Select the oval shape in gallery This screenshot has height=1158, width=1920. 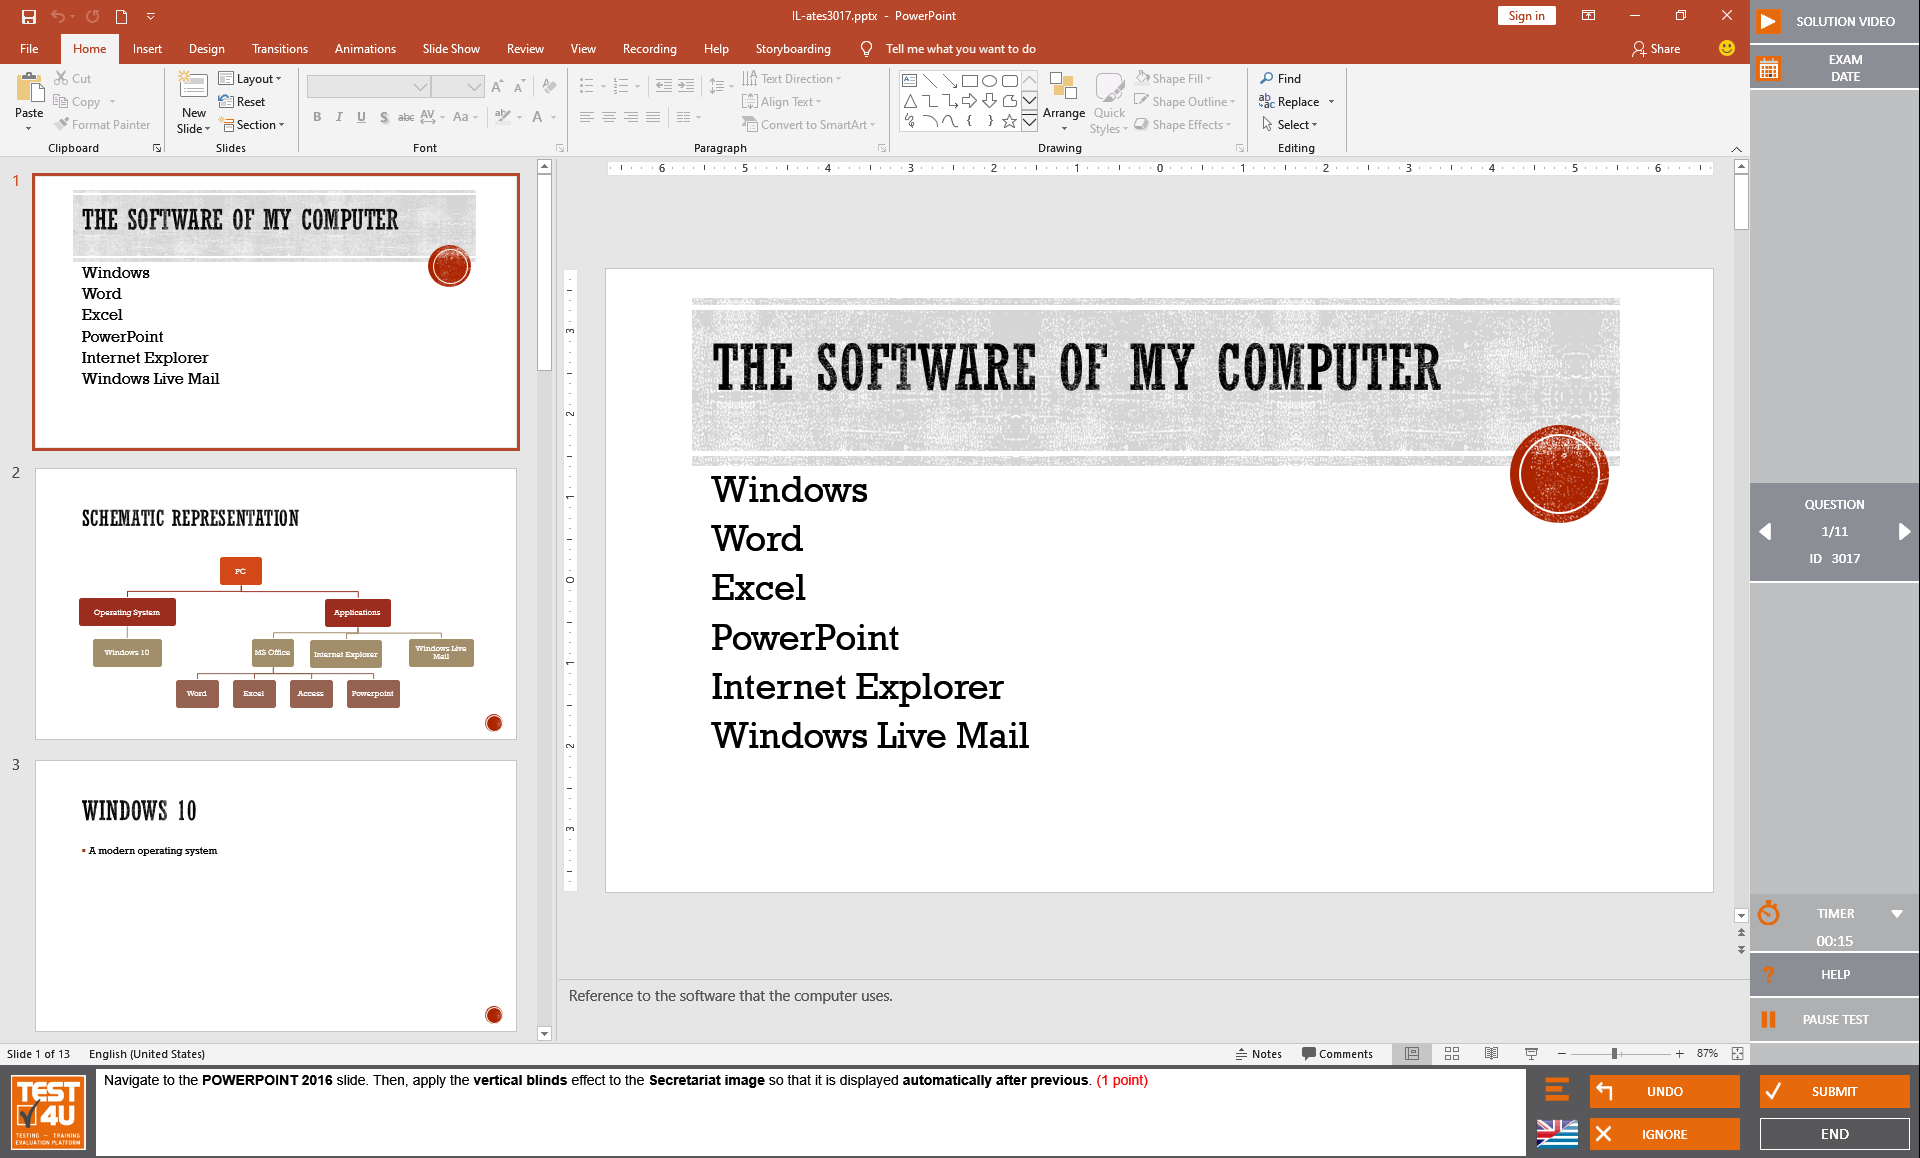(x=989, y=81)
